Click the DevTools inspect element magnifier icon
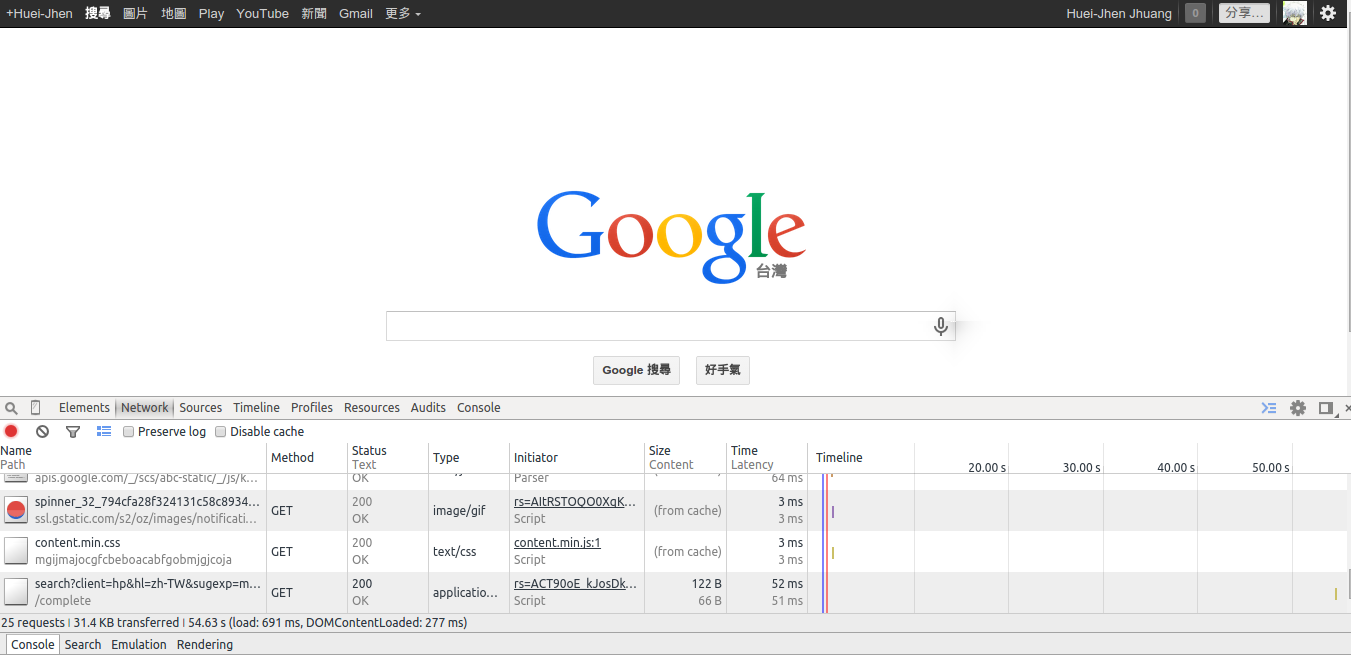 [x=11, y=408]
